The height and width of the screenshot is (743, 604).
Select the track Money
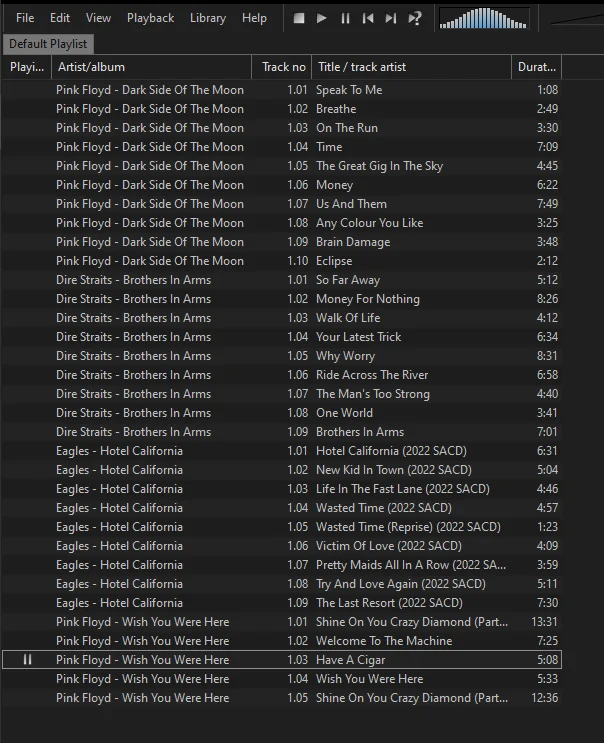[282, 185]
